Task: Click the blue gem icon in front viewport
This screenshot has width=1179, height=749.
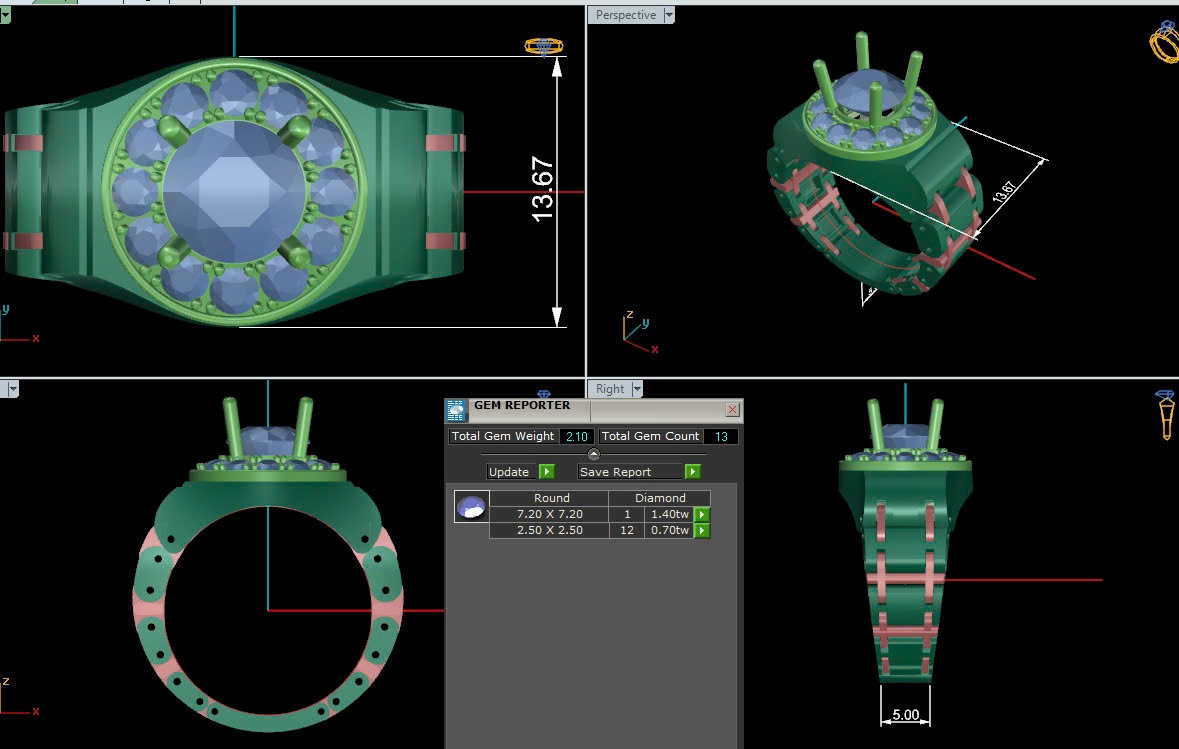Action: click(x=544, y=394)
